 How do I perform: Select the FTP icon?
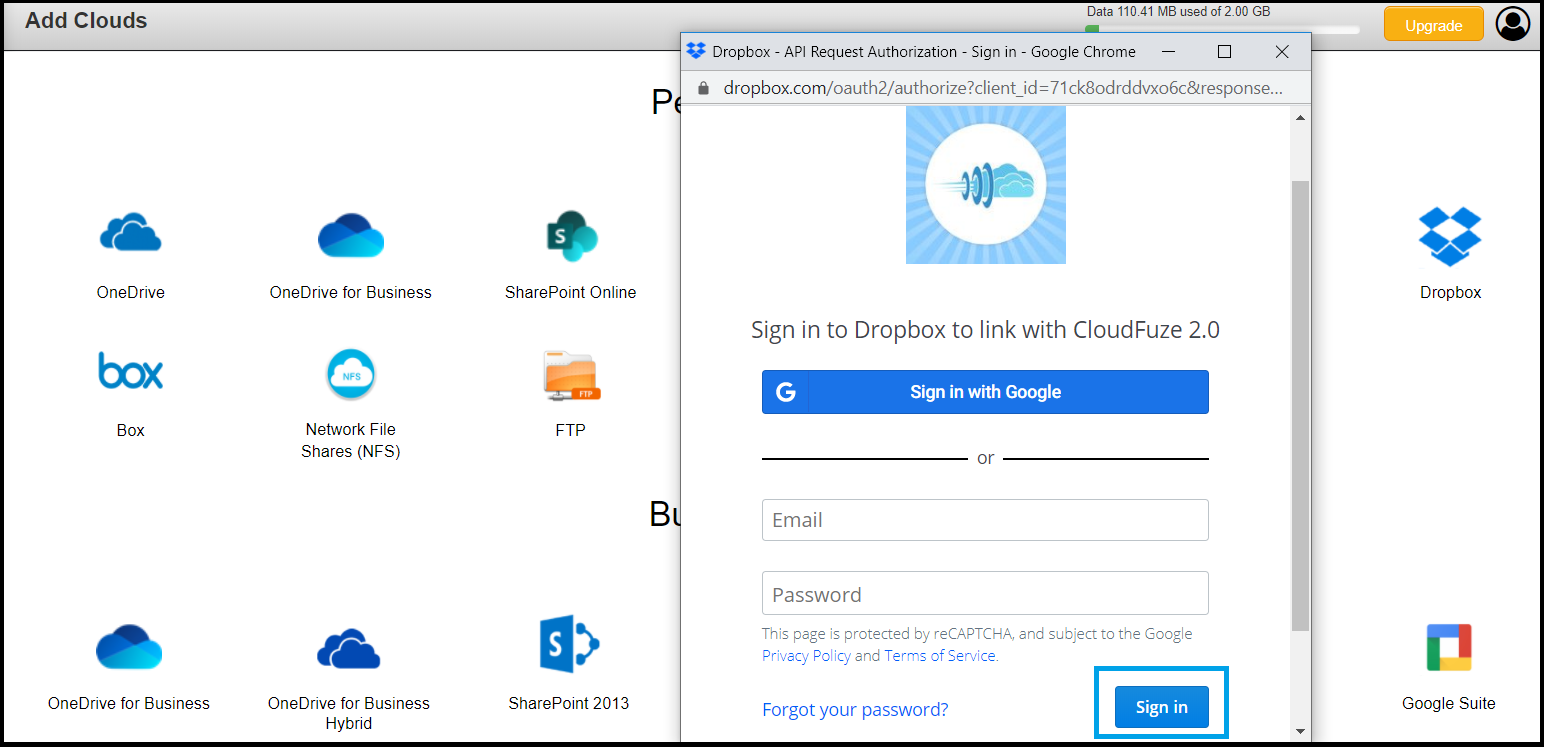click(571, 376)
